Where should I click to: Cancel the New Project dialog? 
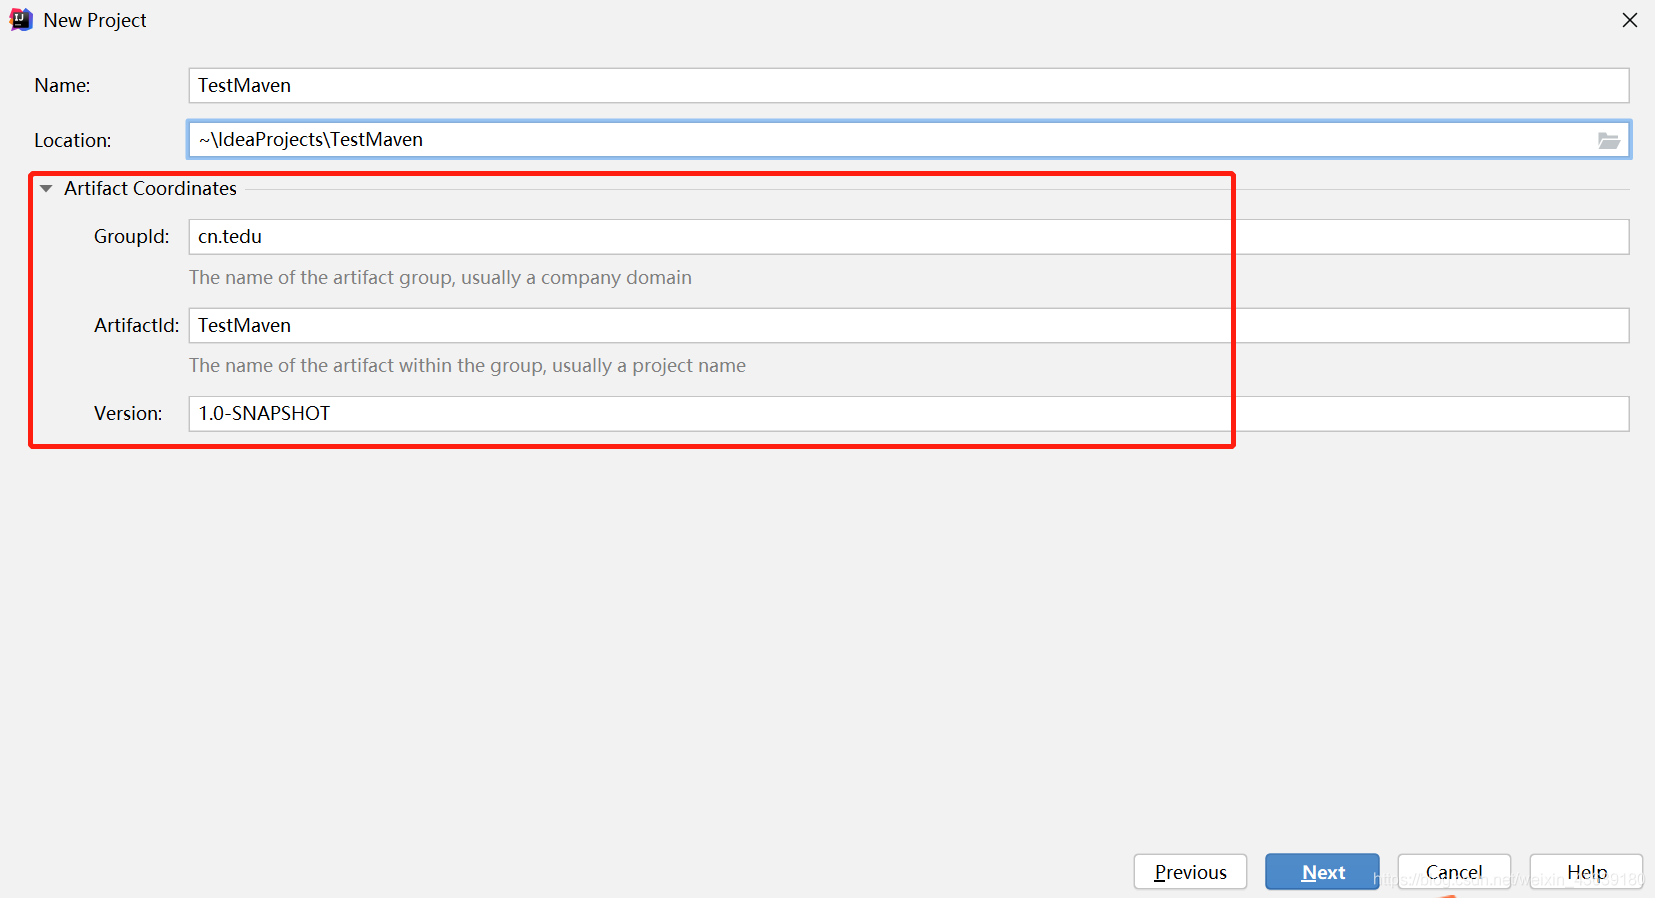[1454, 872]
